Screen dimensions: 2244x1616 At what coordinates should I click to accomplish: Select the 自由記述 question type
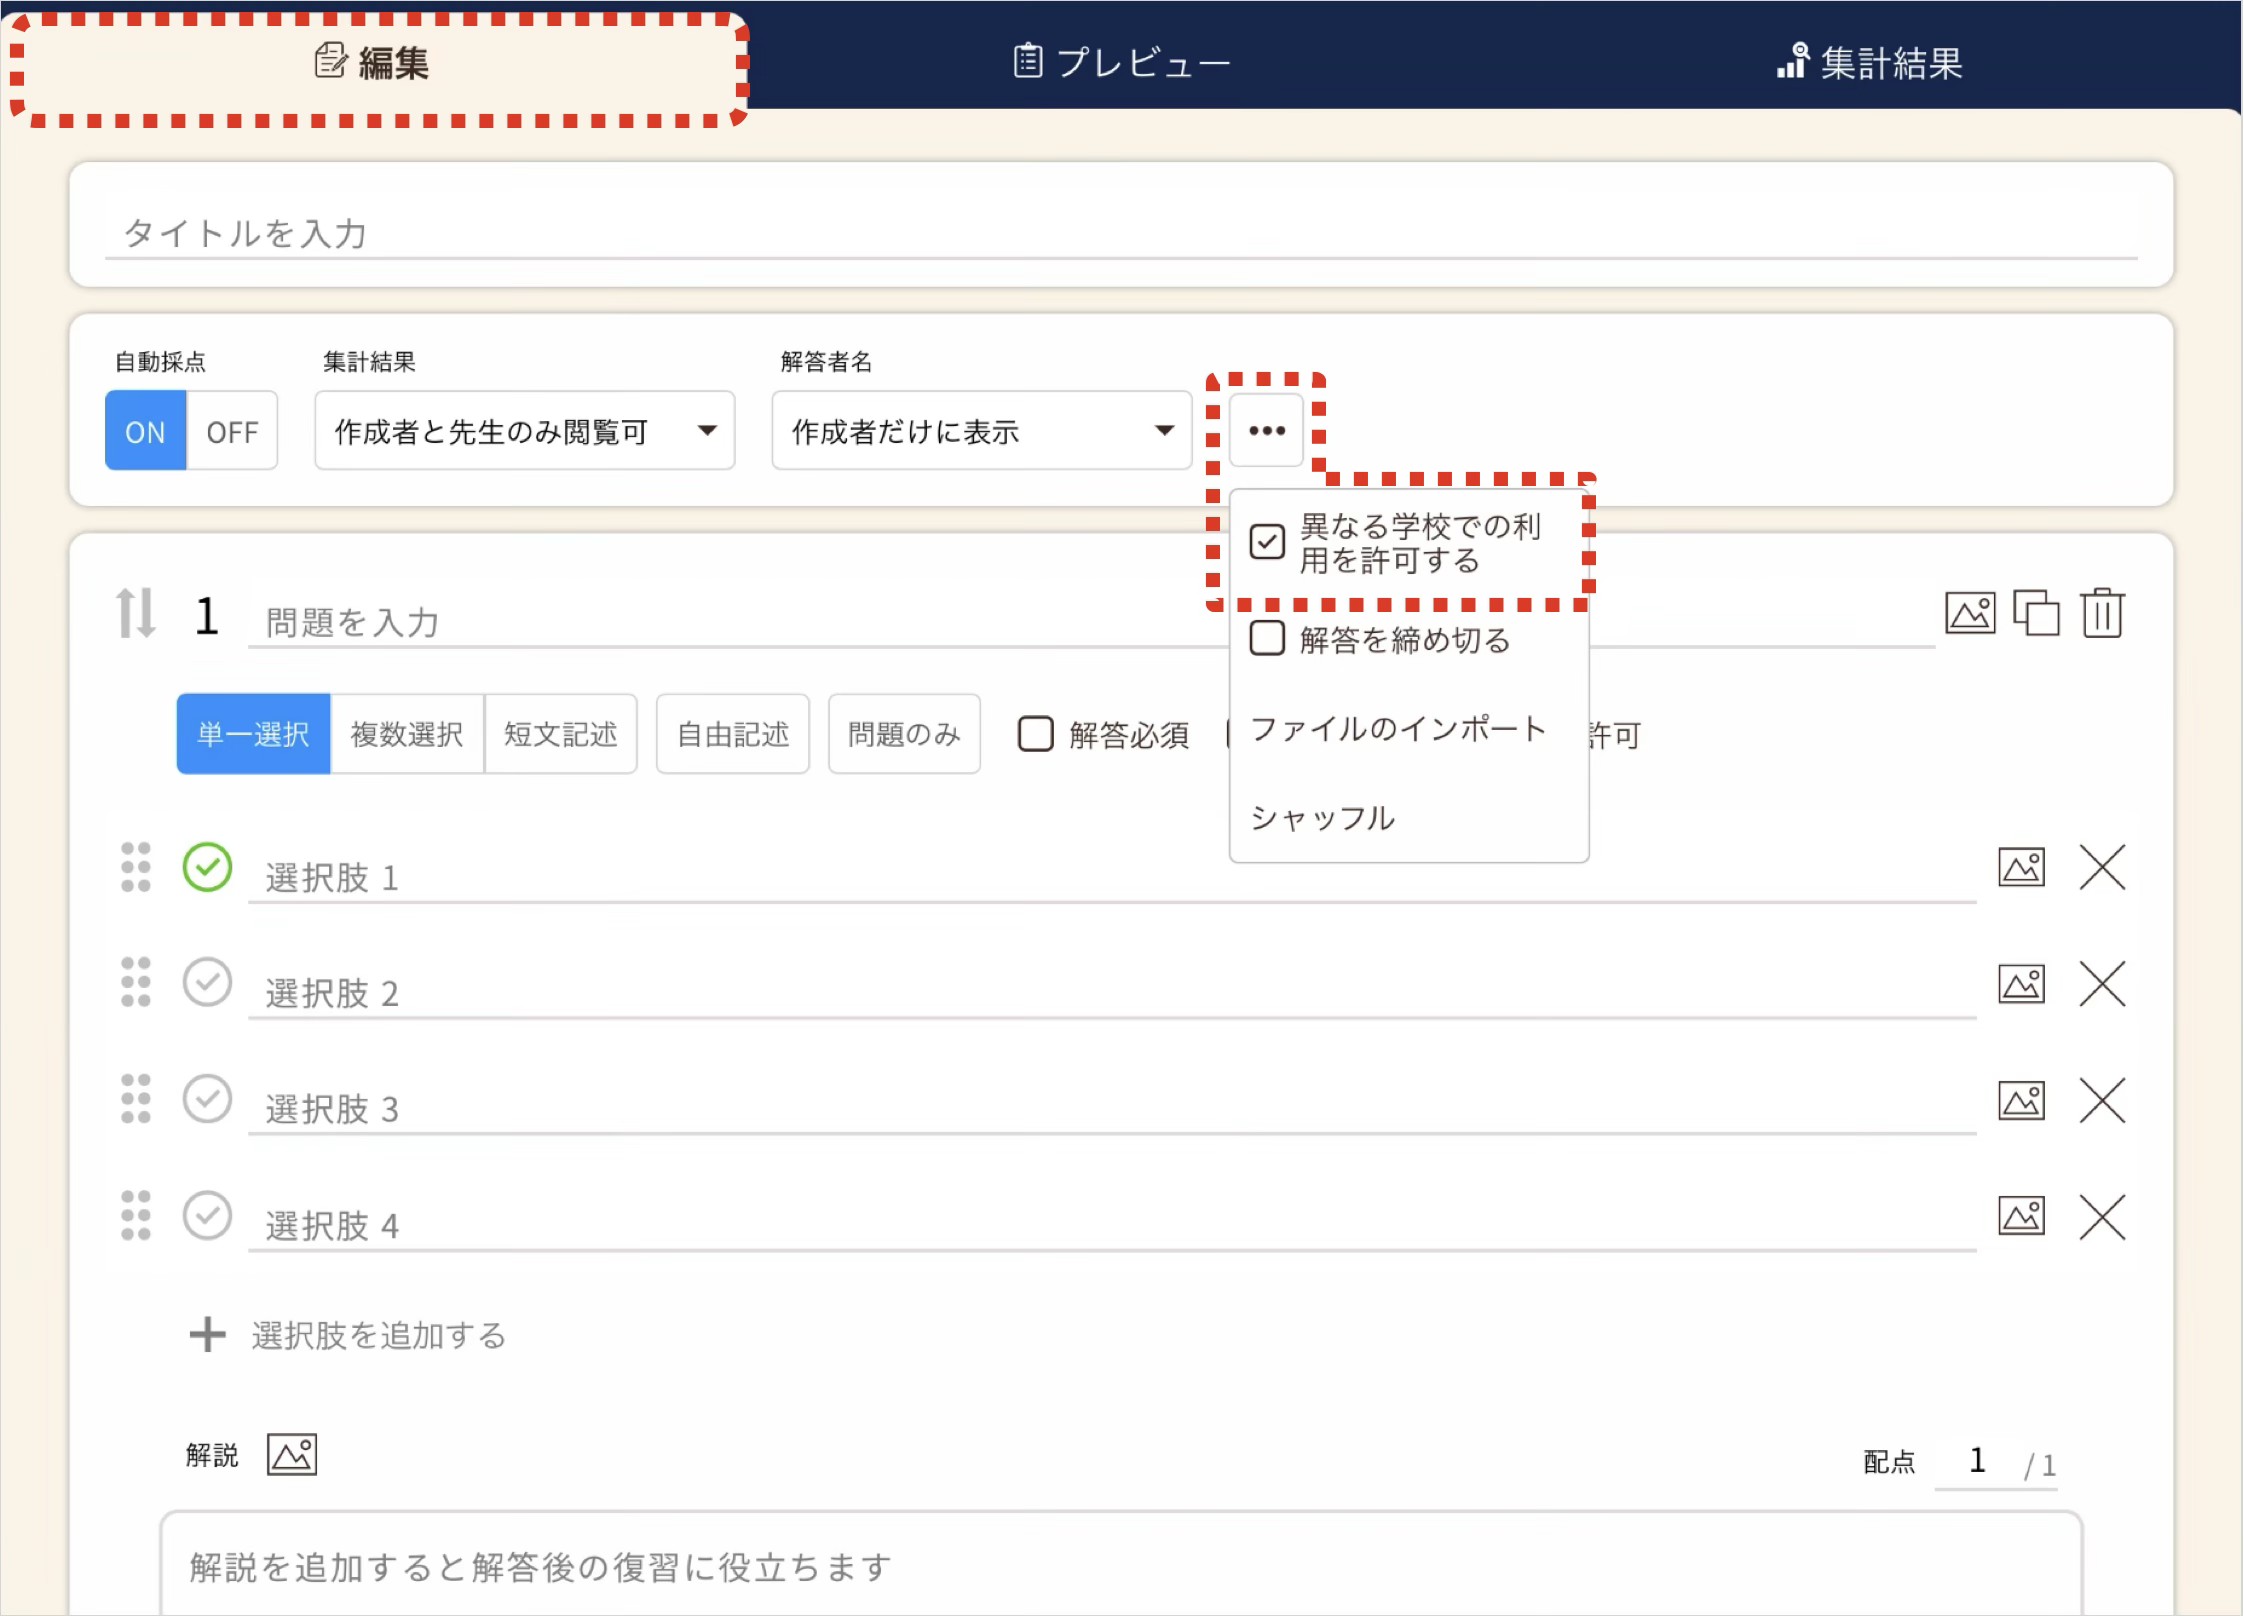pyautogui.click(x=733, y=734)
